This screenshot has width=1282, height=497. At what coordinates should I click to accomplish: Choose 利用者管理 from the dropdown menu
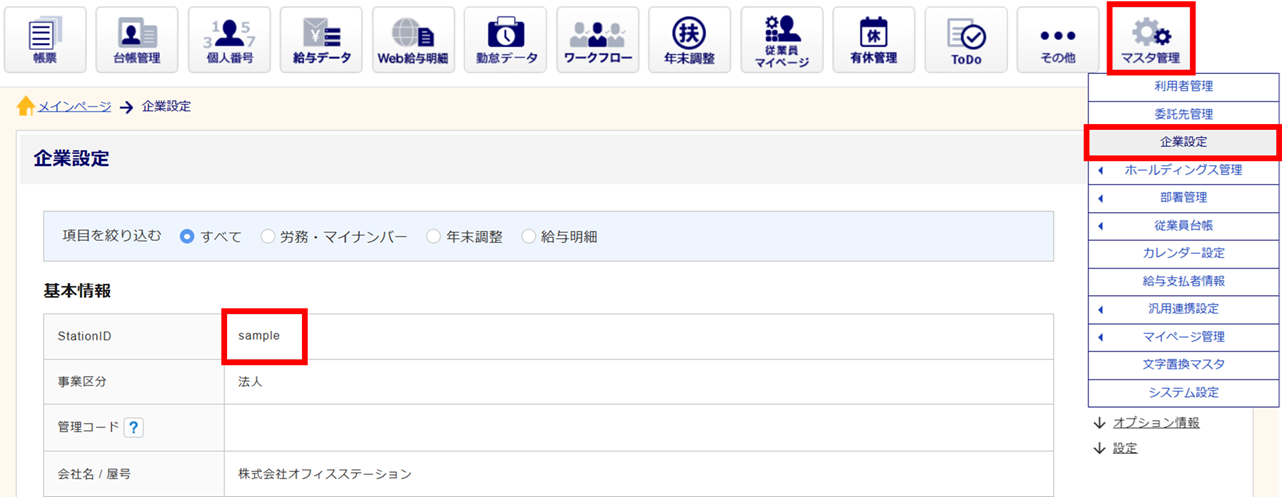(1183, 87)
